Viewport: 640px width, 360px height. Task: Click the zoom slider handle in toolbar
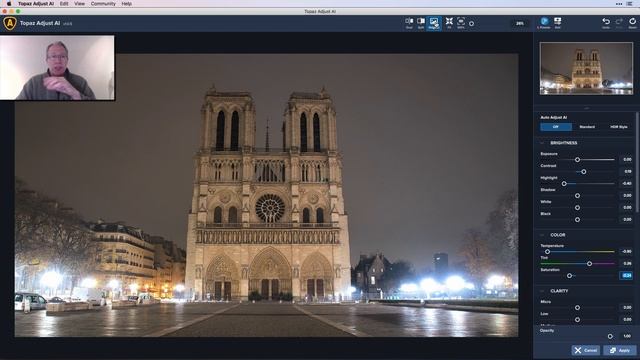point(471,24)
